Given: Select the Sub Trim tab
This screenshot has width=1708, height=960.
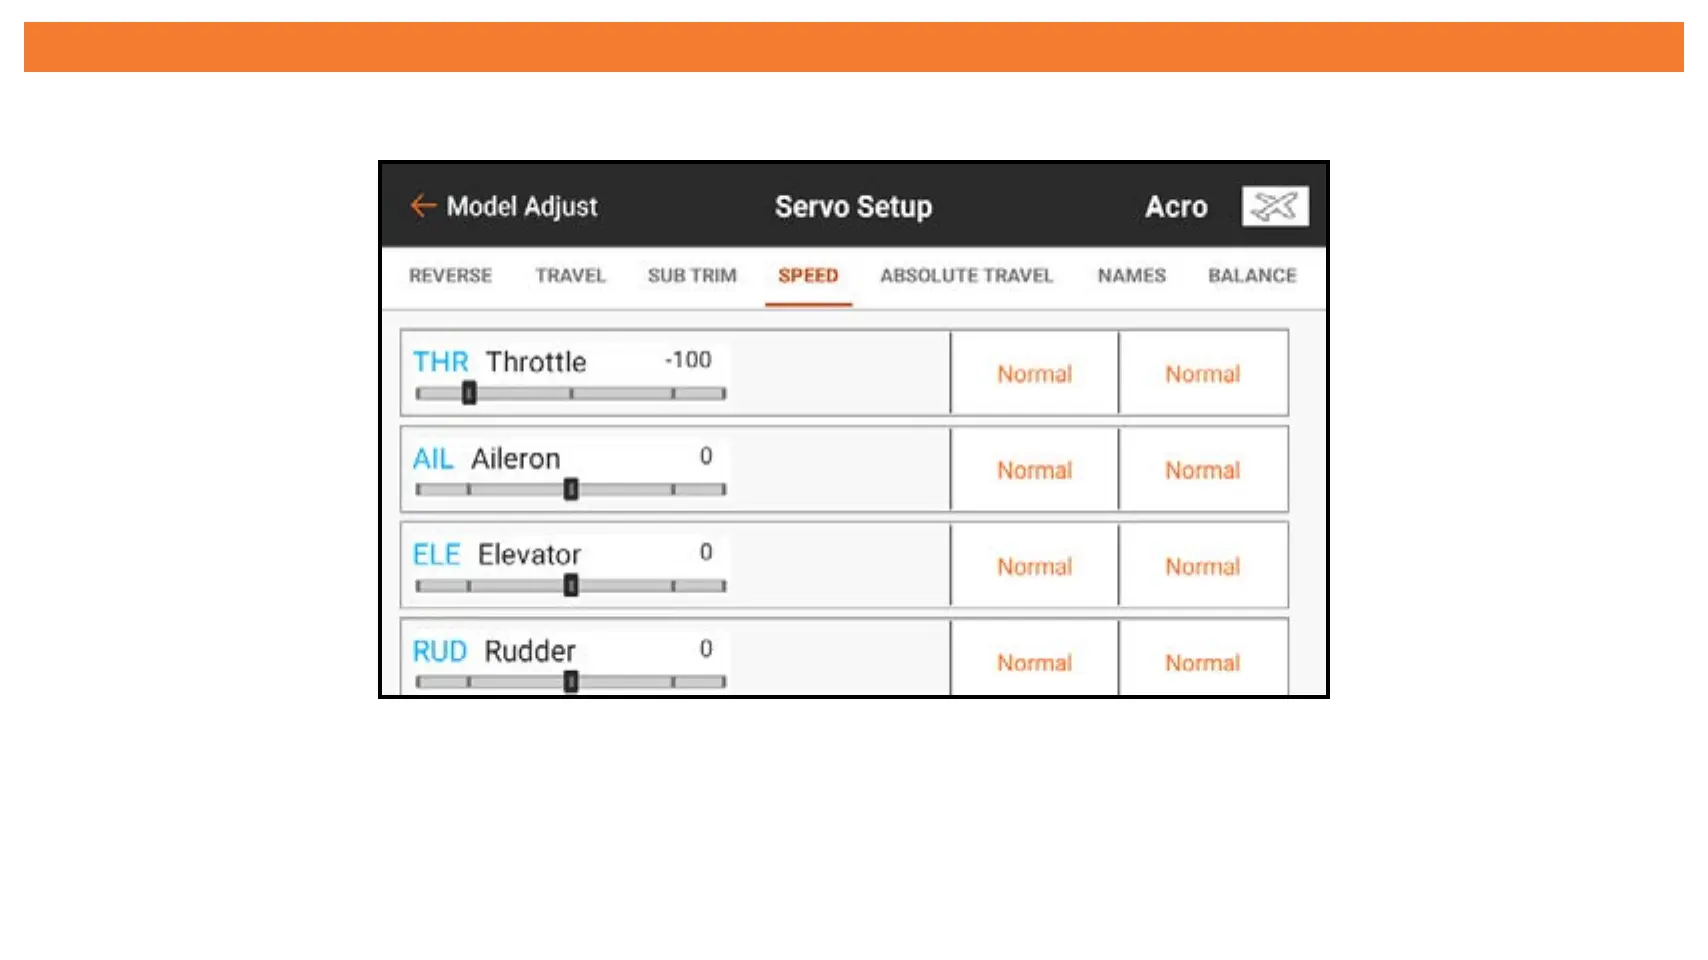Looking at the screenshot, I should [x=692, y=276].
